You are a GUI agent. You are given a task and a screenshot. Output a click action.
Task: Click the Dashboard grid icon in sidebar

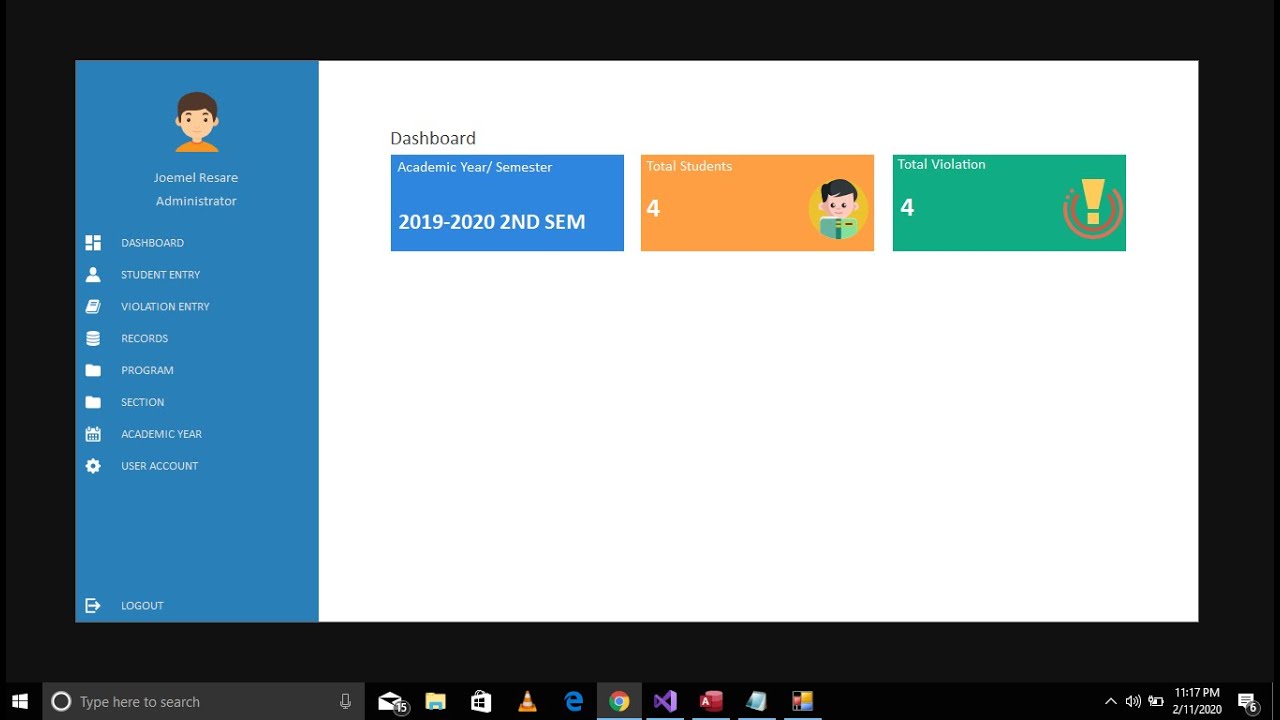point(93,243)
